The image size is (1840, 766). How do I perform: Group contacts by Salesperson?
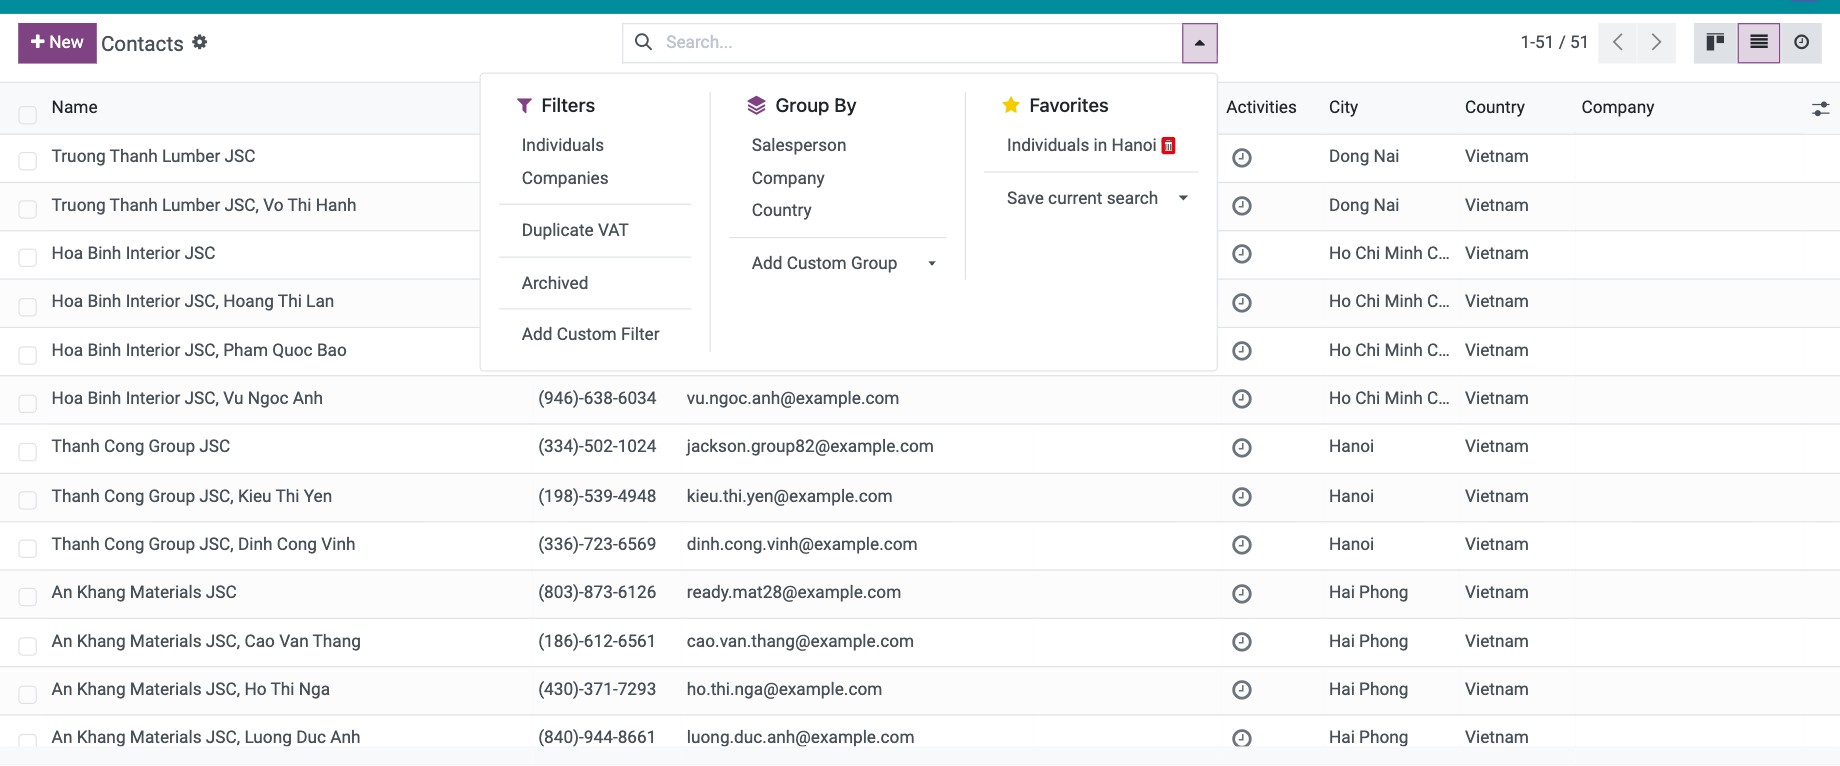click(799, 145)
